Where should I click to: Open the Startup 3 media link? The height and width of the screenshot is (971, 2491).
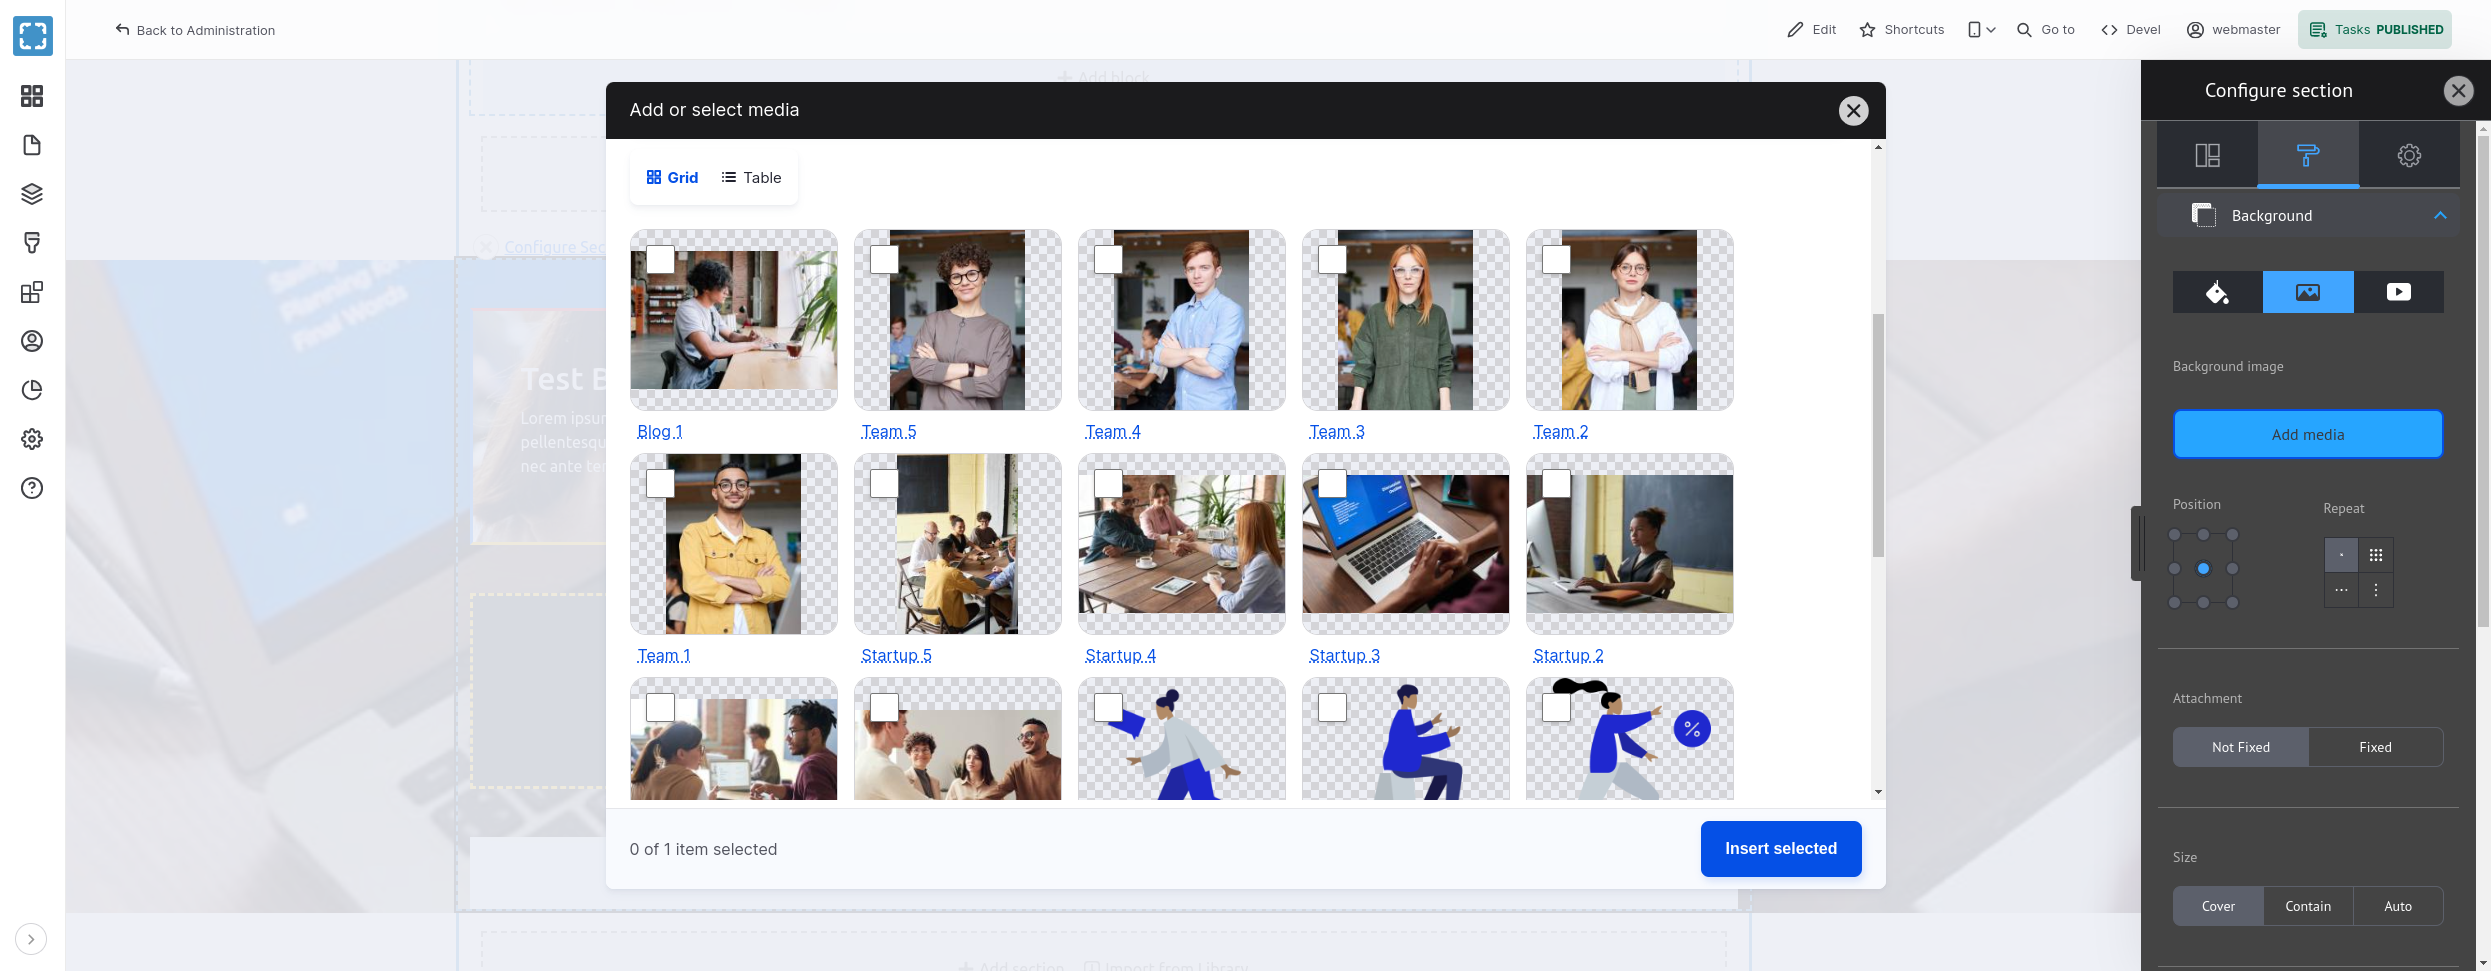point(1345,656)
